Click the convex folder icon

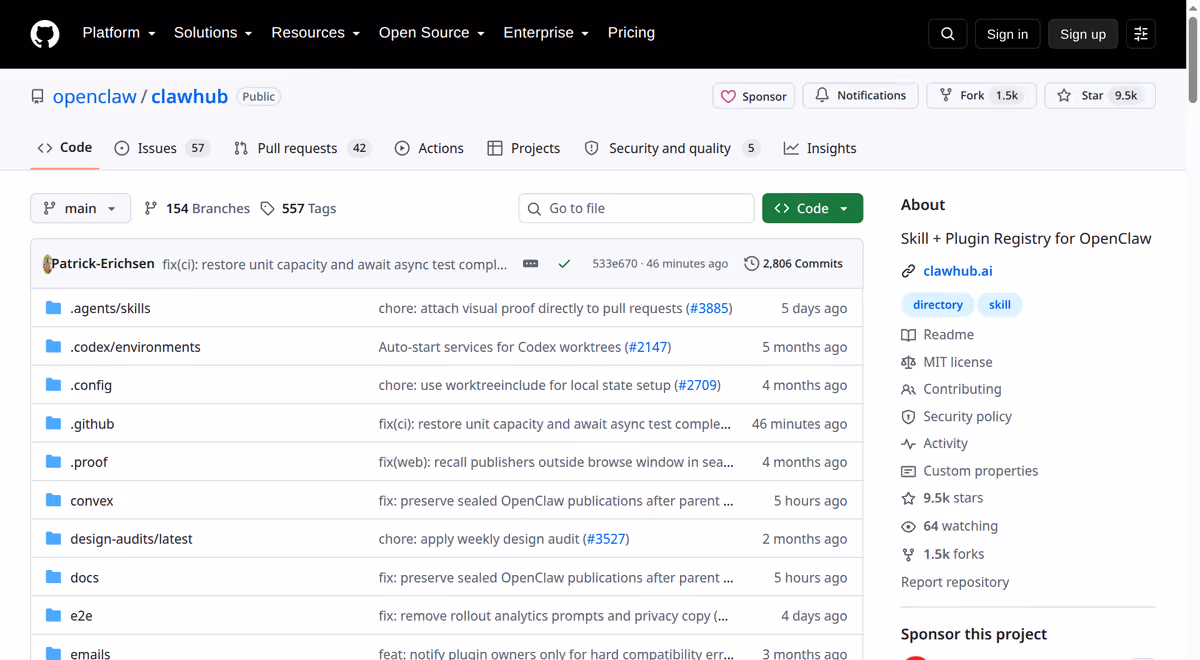click(x=54, y=500)
